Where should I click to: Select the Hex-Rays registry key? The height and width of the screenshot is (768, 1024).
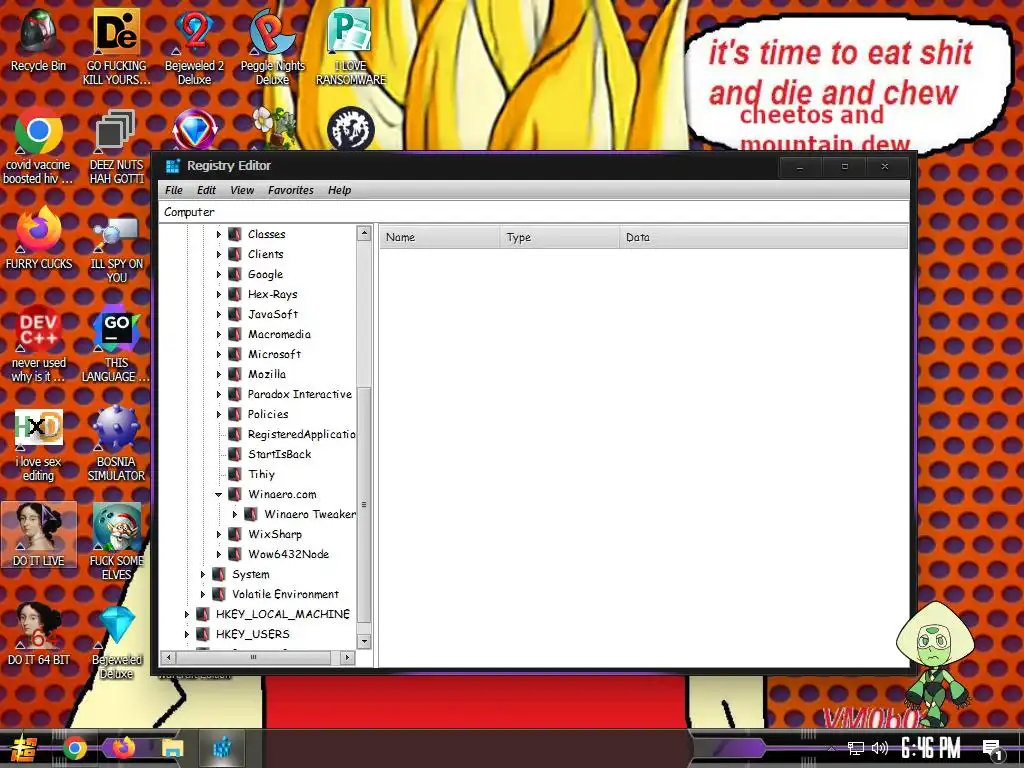[272, 294]
